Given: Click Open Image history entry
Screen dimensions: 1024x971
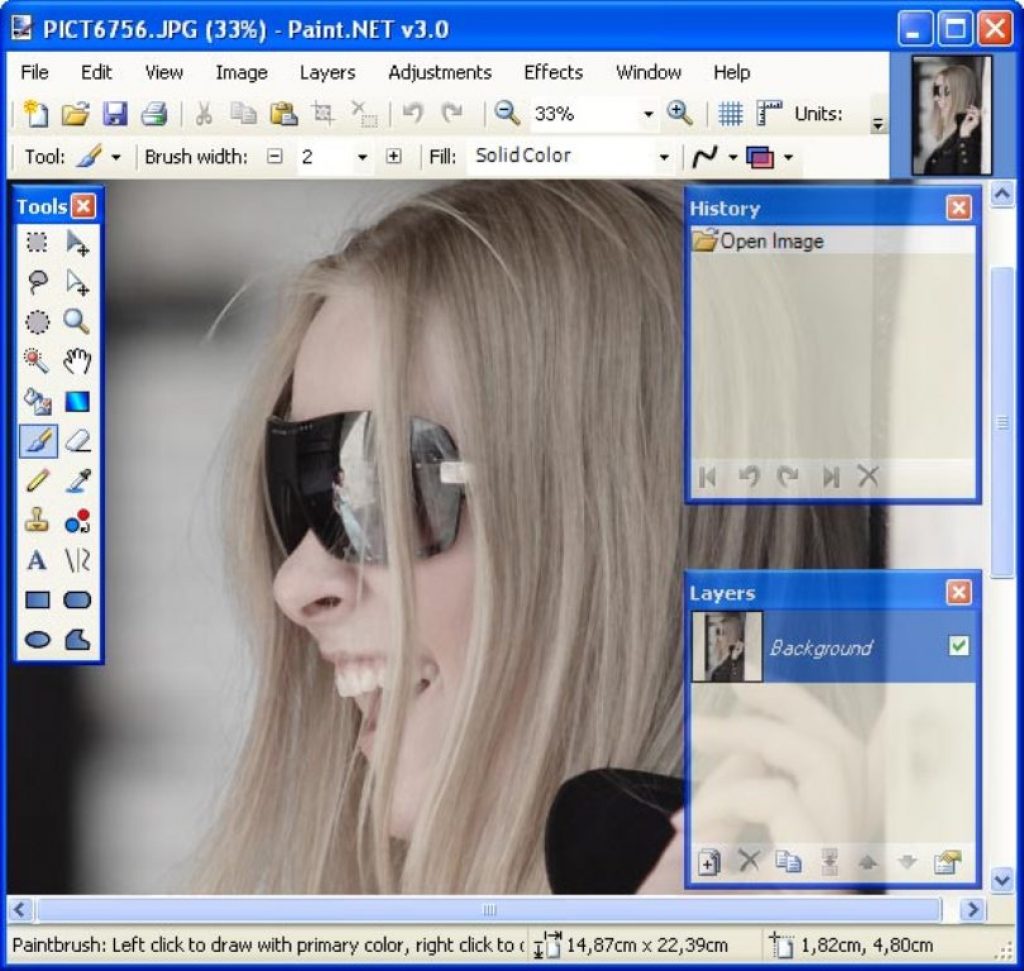Looking at the screenshot, I should pos(771,241).
